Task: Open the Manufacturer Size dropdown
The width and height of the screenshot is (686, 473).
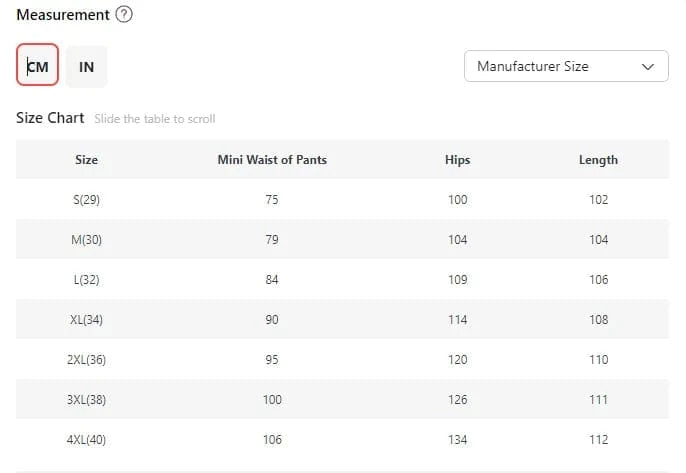Action: [566, 67]
